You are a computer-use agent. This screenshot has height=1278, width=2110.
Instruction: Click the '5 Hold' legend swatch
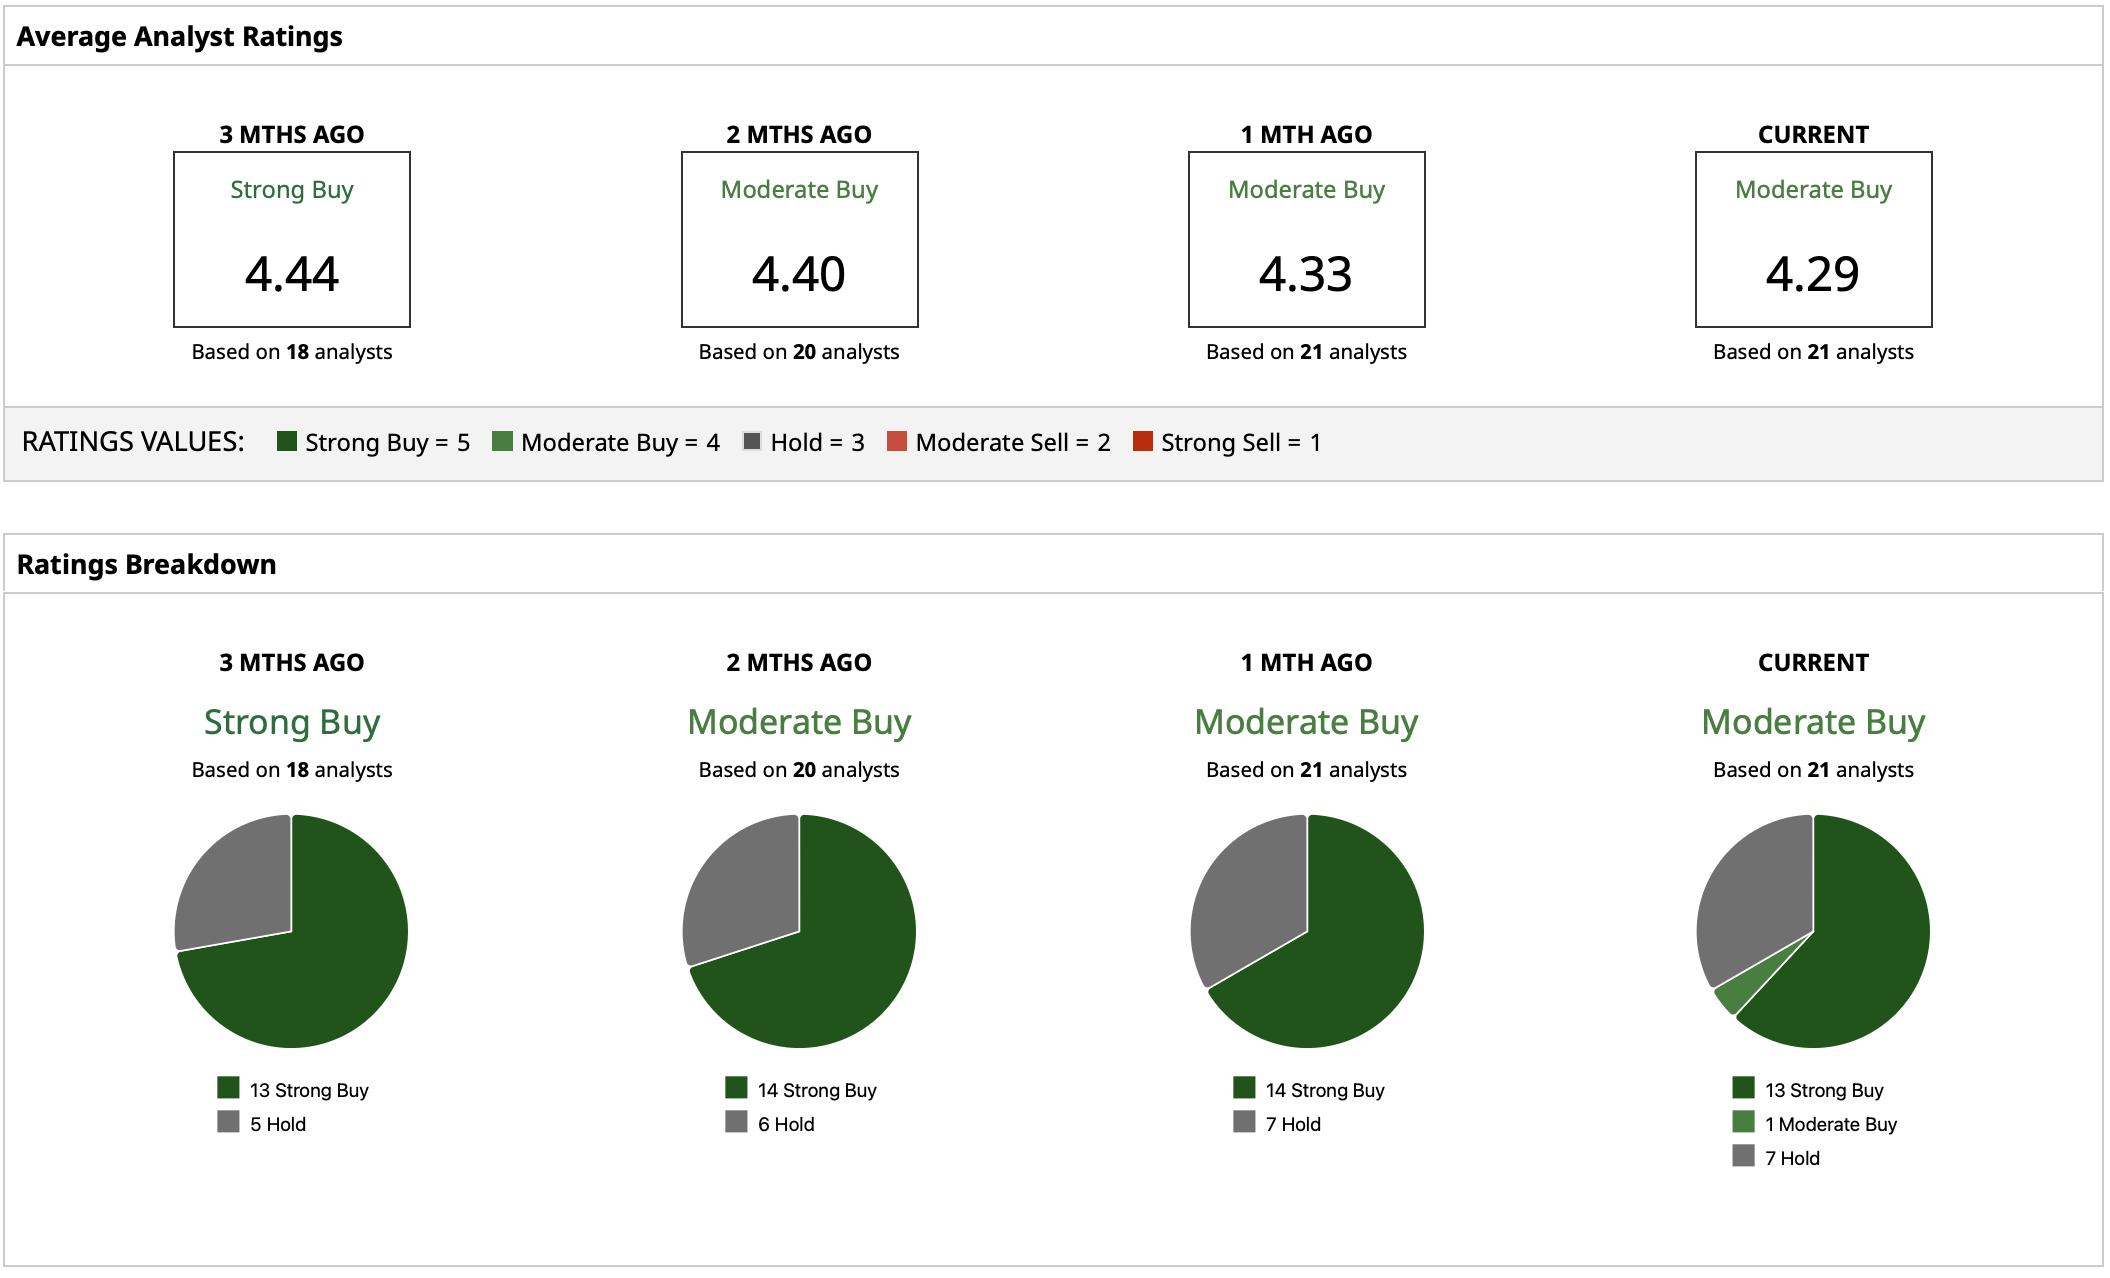click(x=228, y=1122)
